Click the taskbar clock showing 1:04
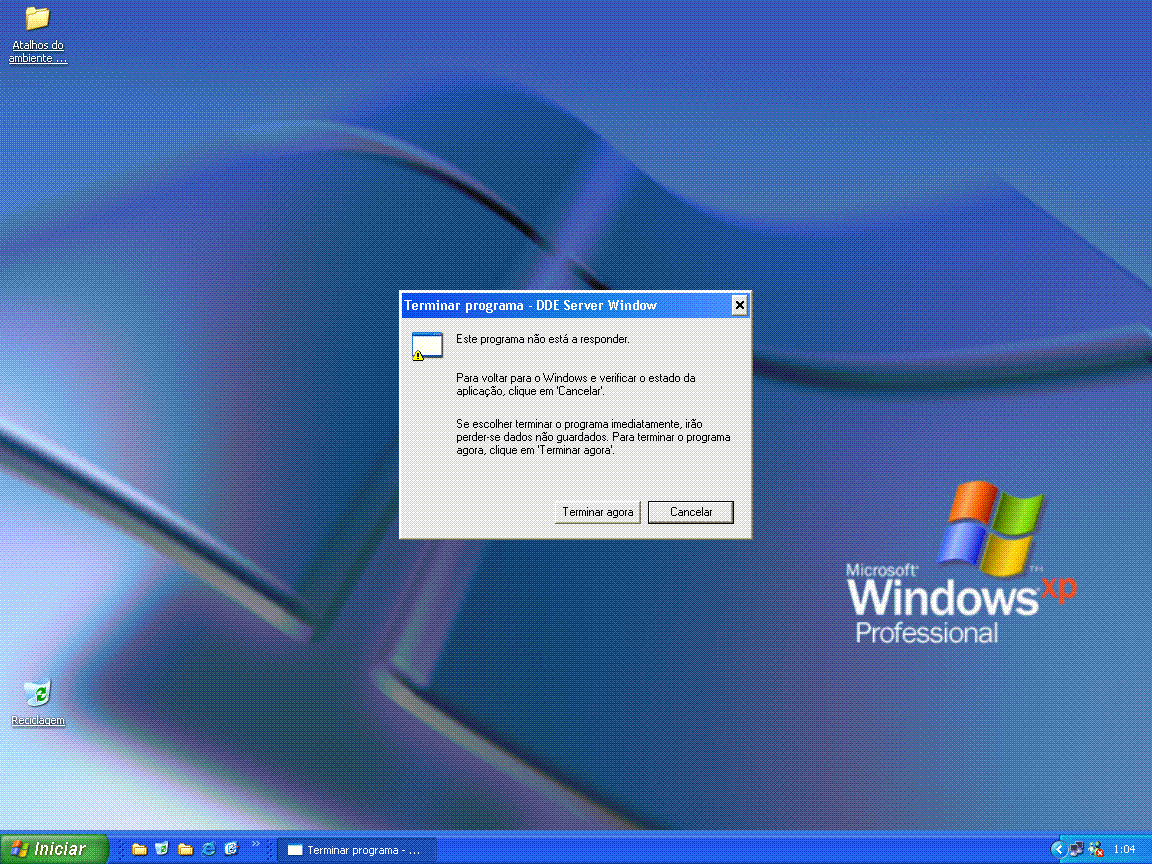Viewport: 1152px width, 864px height. [x=1126, y=849]
